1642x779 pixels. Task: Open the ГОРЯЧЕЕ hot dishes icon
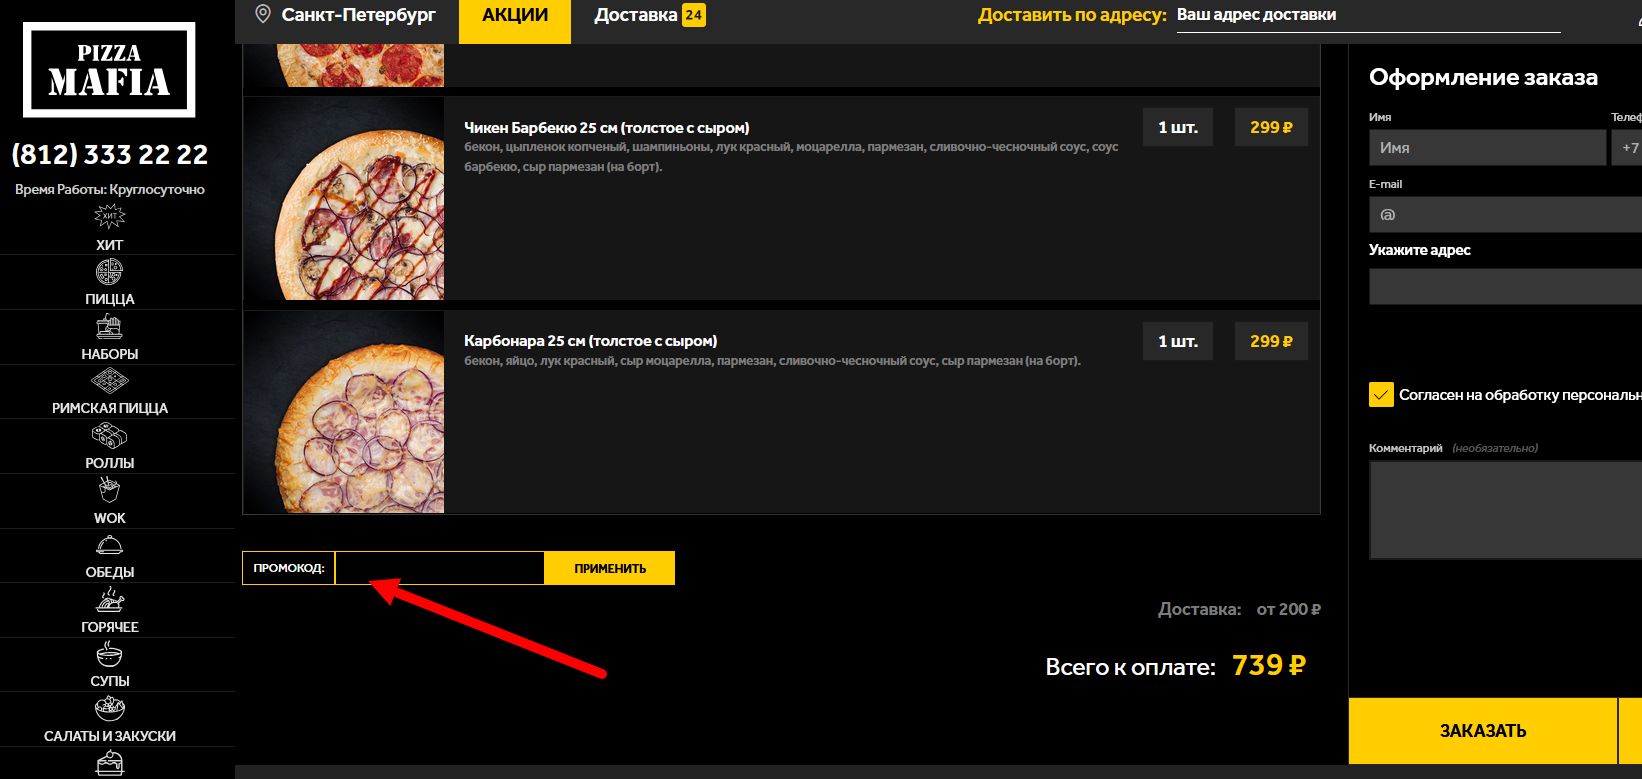click(x=109, y=600)
